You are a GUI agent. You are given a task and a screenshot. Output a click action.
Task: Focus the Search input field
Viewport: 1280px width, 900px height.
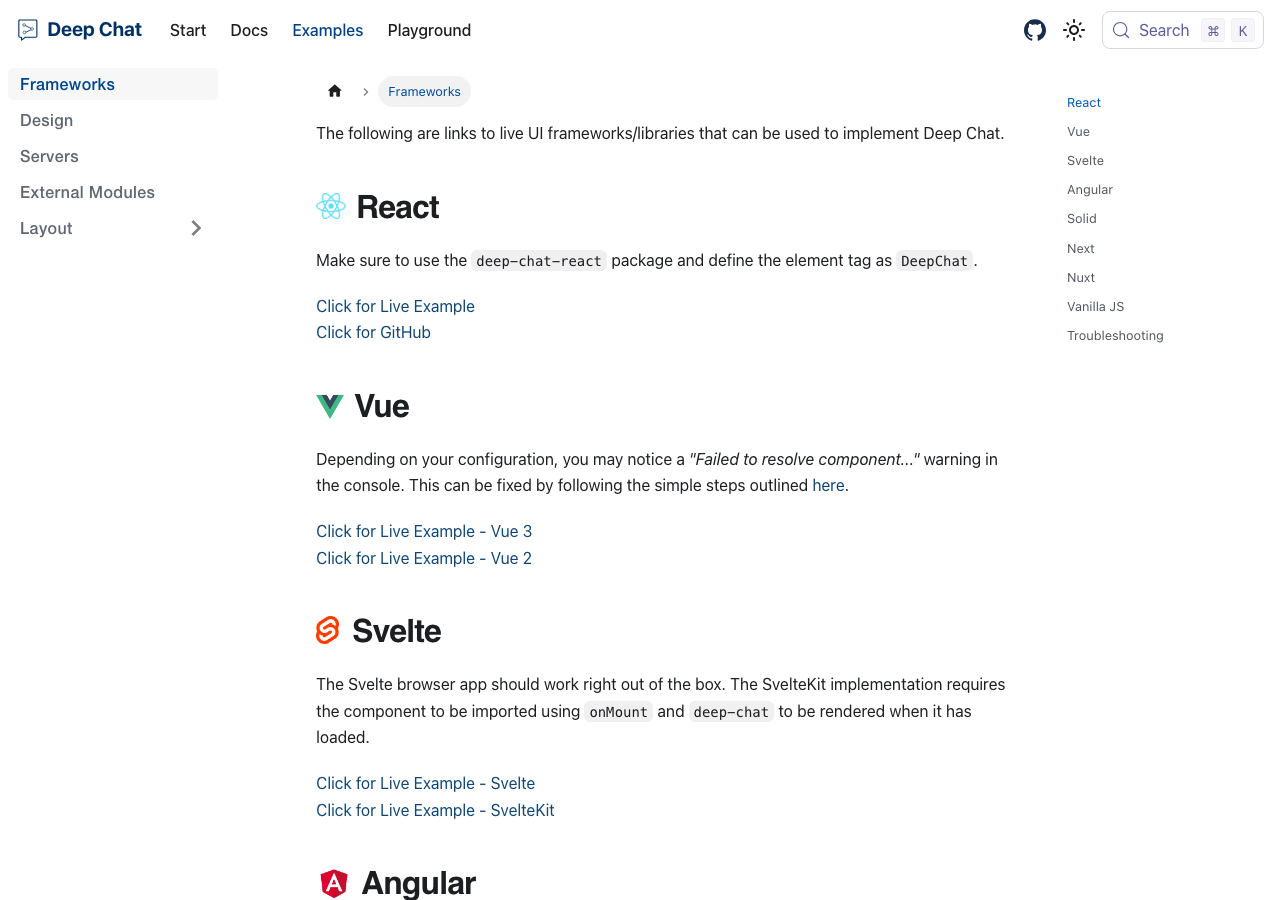1183,30
